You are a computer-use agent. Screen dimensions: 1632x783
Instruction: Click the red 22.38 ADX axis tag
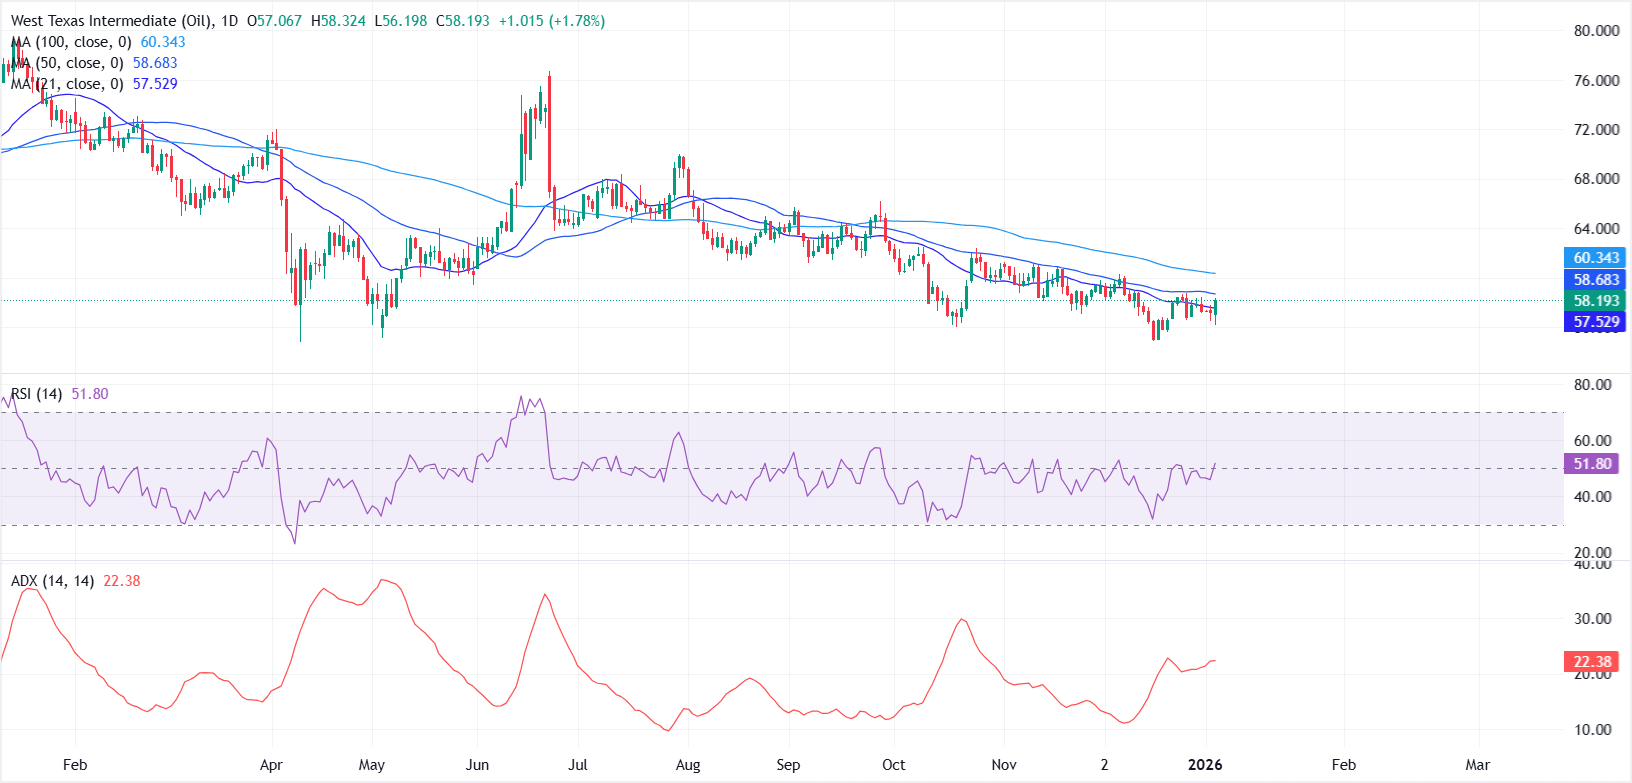coord(1592,662)
